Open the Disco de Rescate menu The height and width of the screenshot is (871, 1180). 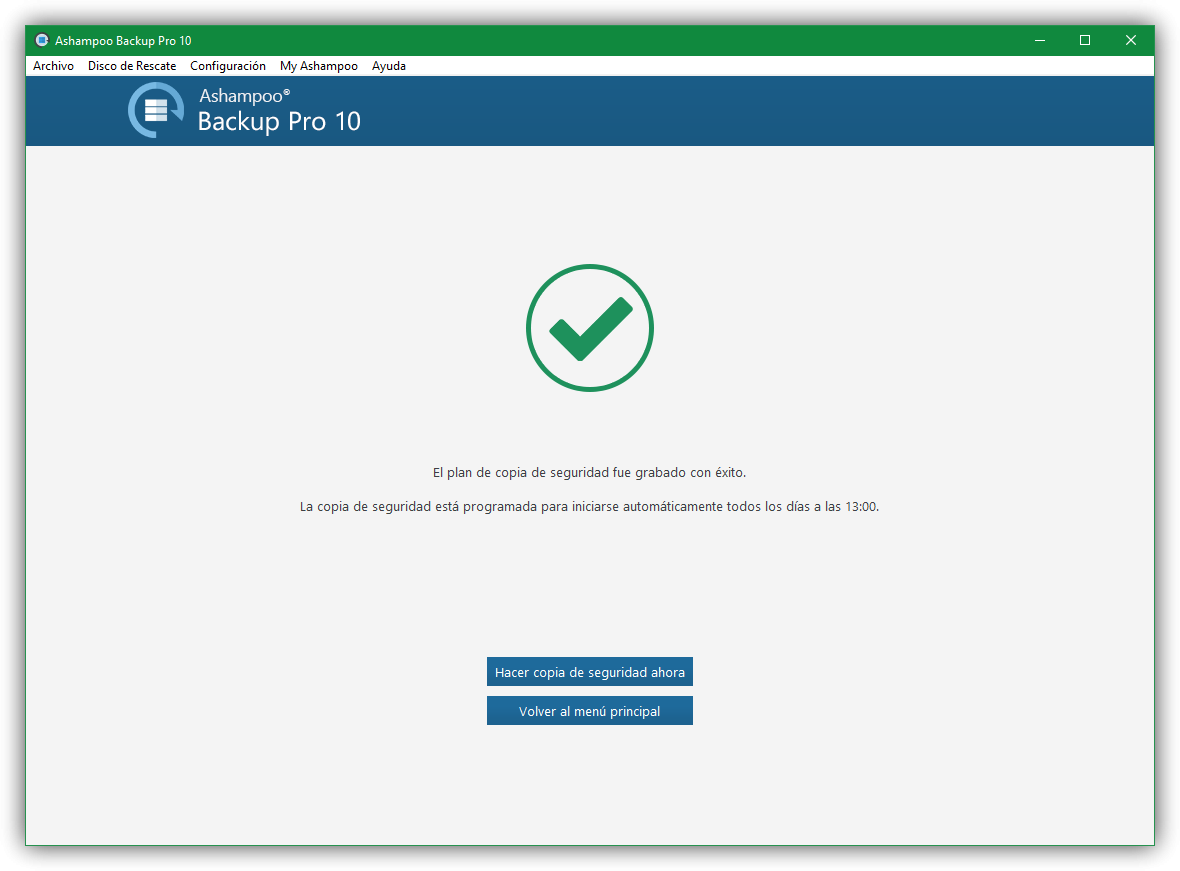(132, 66)
